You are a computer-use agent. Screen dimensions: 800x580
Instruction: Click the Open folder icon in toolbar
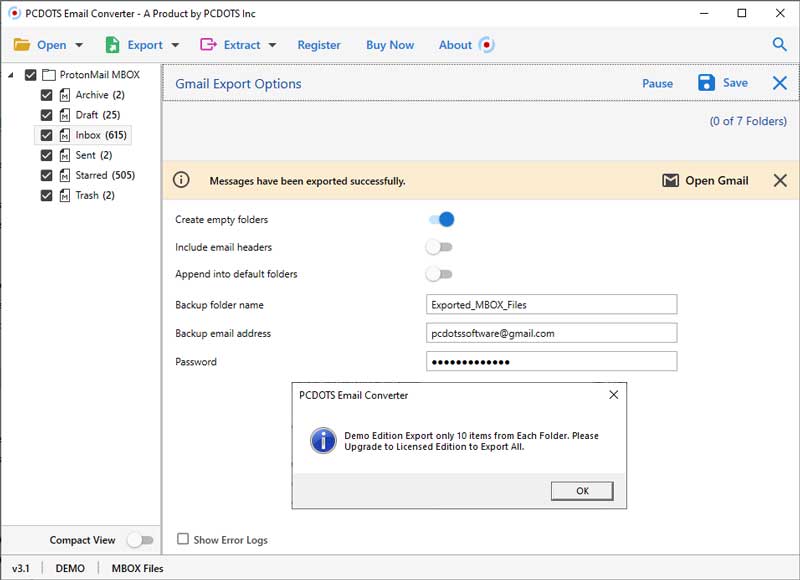click(x=21, y=45)
